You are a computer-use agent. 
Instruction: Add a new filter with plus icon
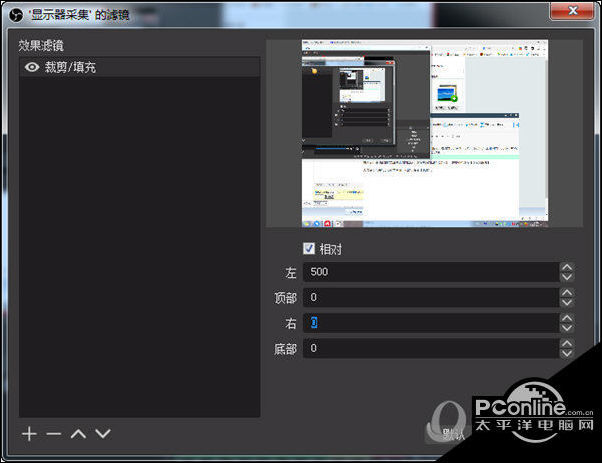29,434
